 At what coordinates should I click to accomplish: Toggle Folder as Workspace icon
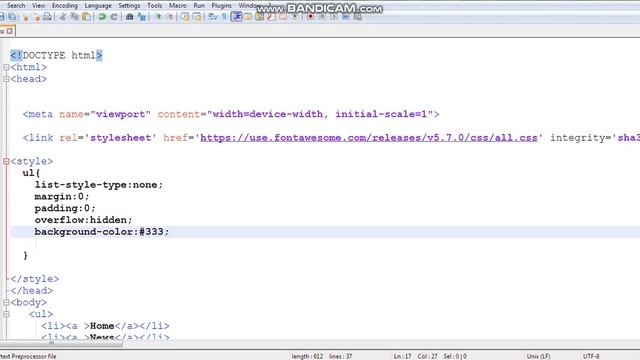(x=283, y=17)
